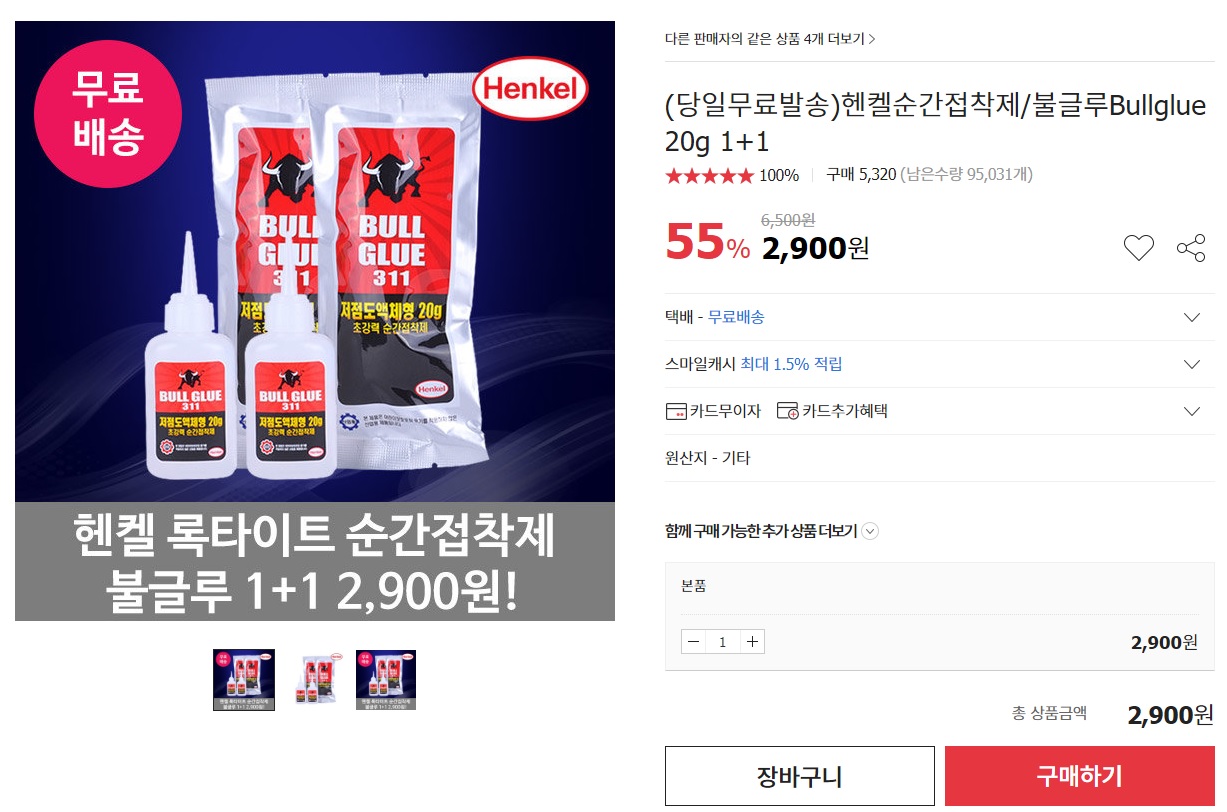The width and height of the screenshot is (1227, 812).
Task: Select the third product thumbnail
Action: coord(385,680)
